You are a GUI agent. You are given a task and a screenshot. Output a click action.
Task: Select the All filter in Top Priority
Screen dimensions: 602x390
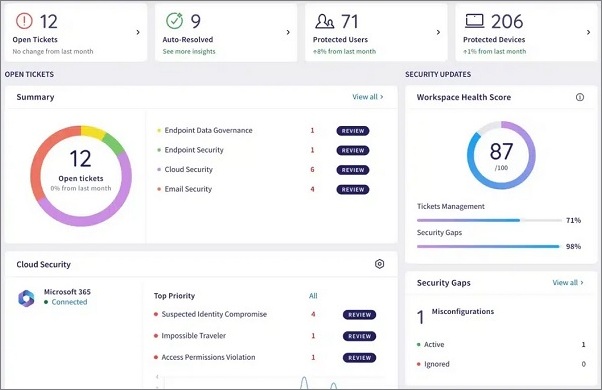pyautogui.click(x=313, y=296)
